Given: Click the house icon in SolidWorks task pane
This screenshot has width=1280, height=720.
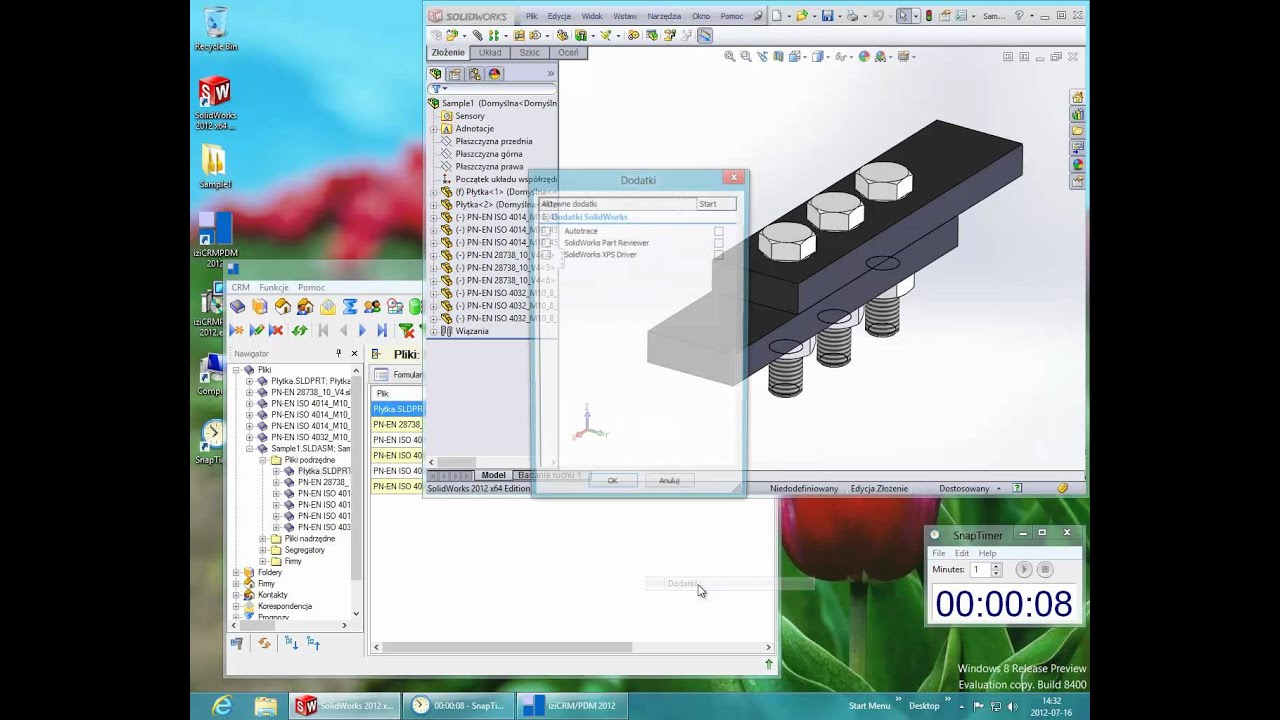Looking at the screenshot, I should (1077, 97).
